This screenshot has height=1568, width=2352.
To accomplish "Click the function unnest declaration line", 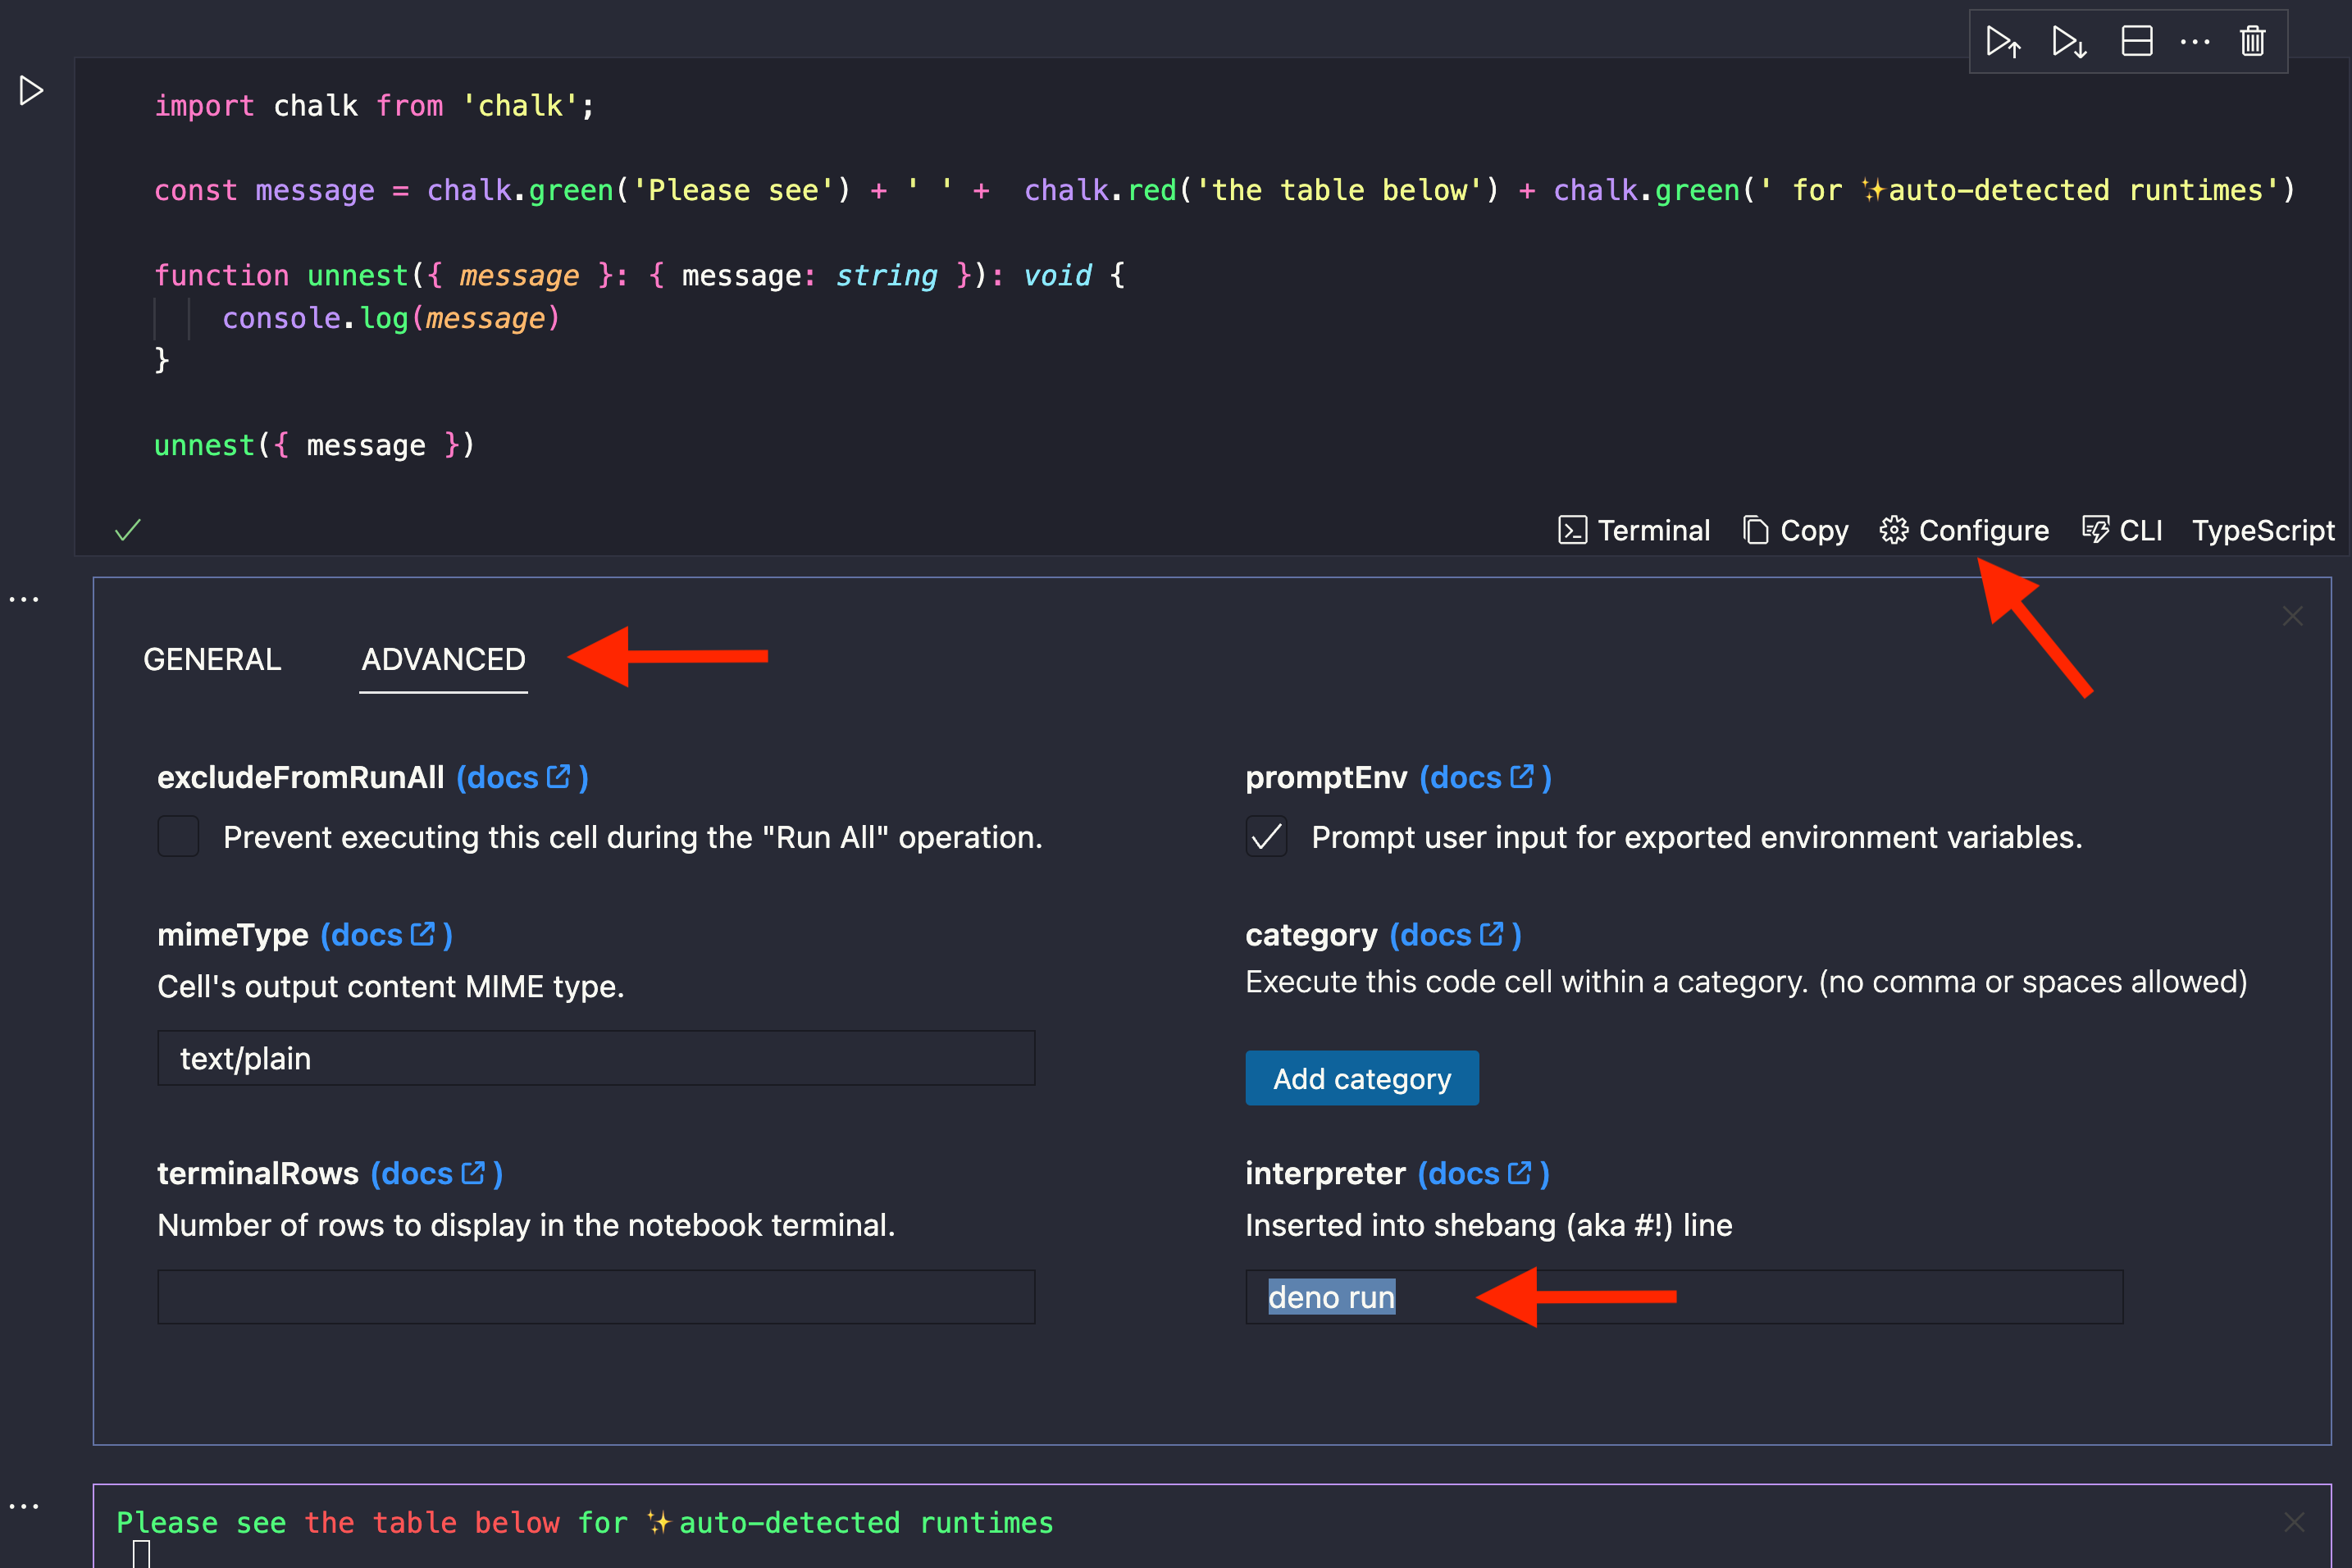I will [x=640, y=275].
